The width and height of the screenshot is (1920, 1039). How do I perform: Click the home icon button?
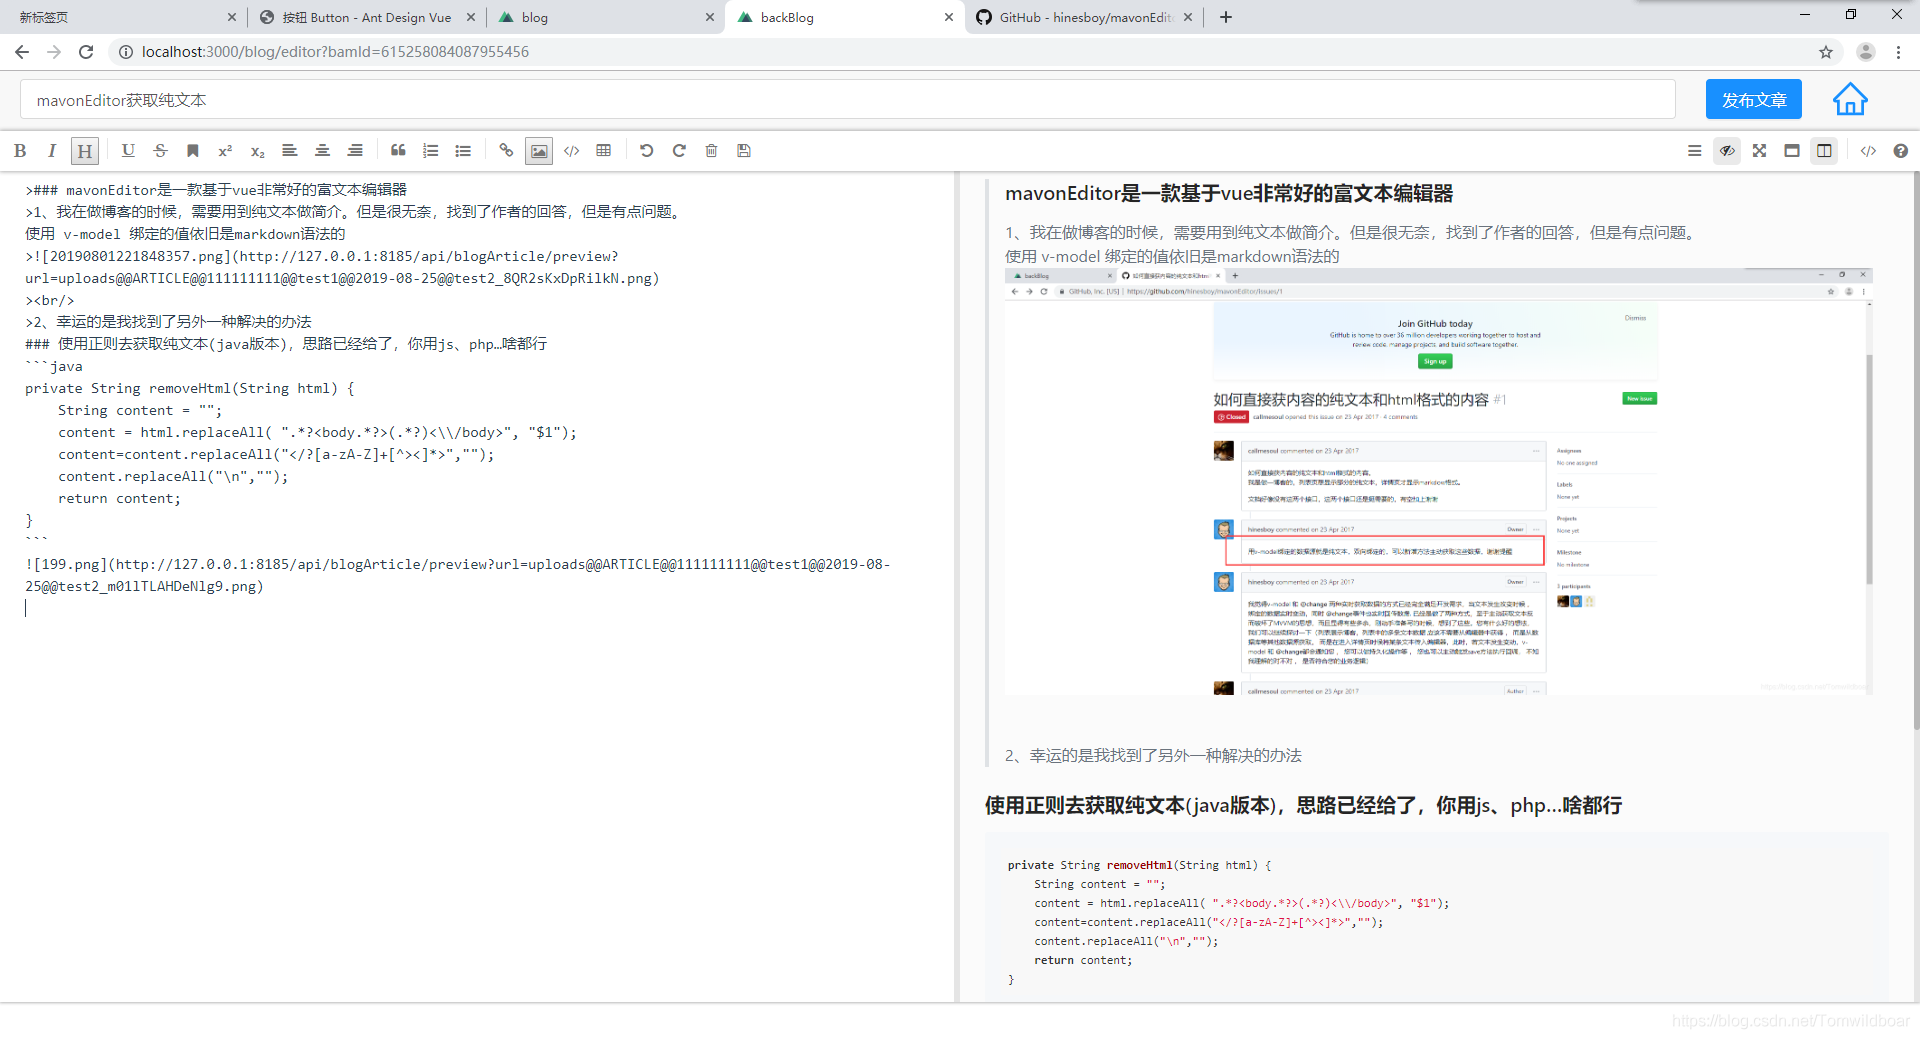tap(1851, 99)
